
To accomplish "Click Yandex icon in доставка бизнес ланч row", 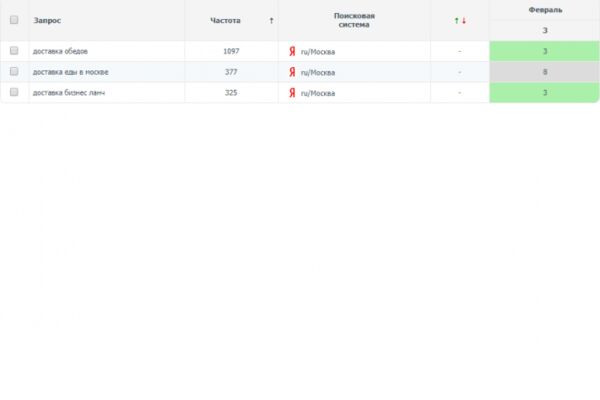I will point(292,93).
